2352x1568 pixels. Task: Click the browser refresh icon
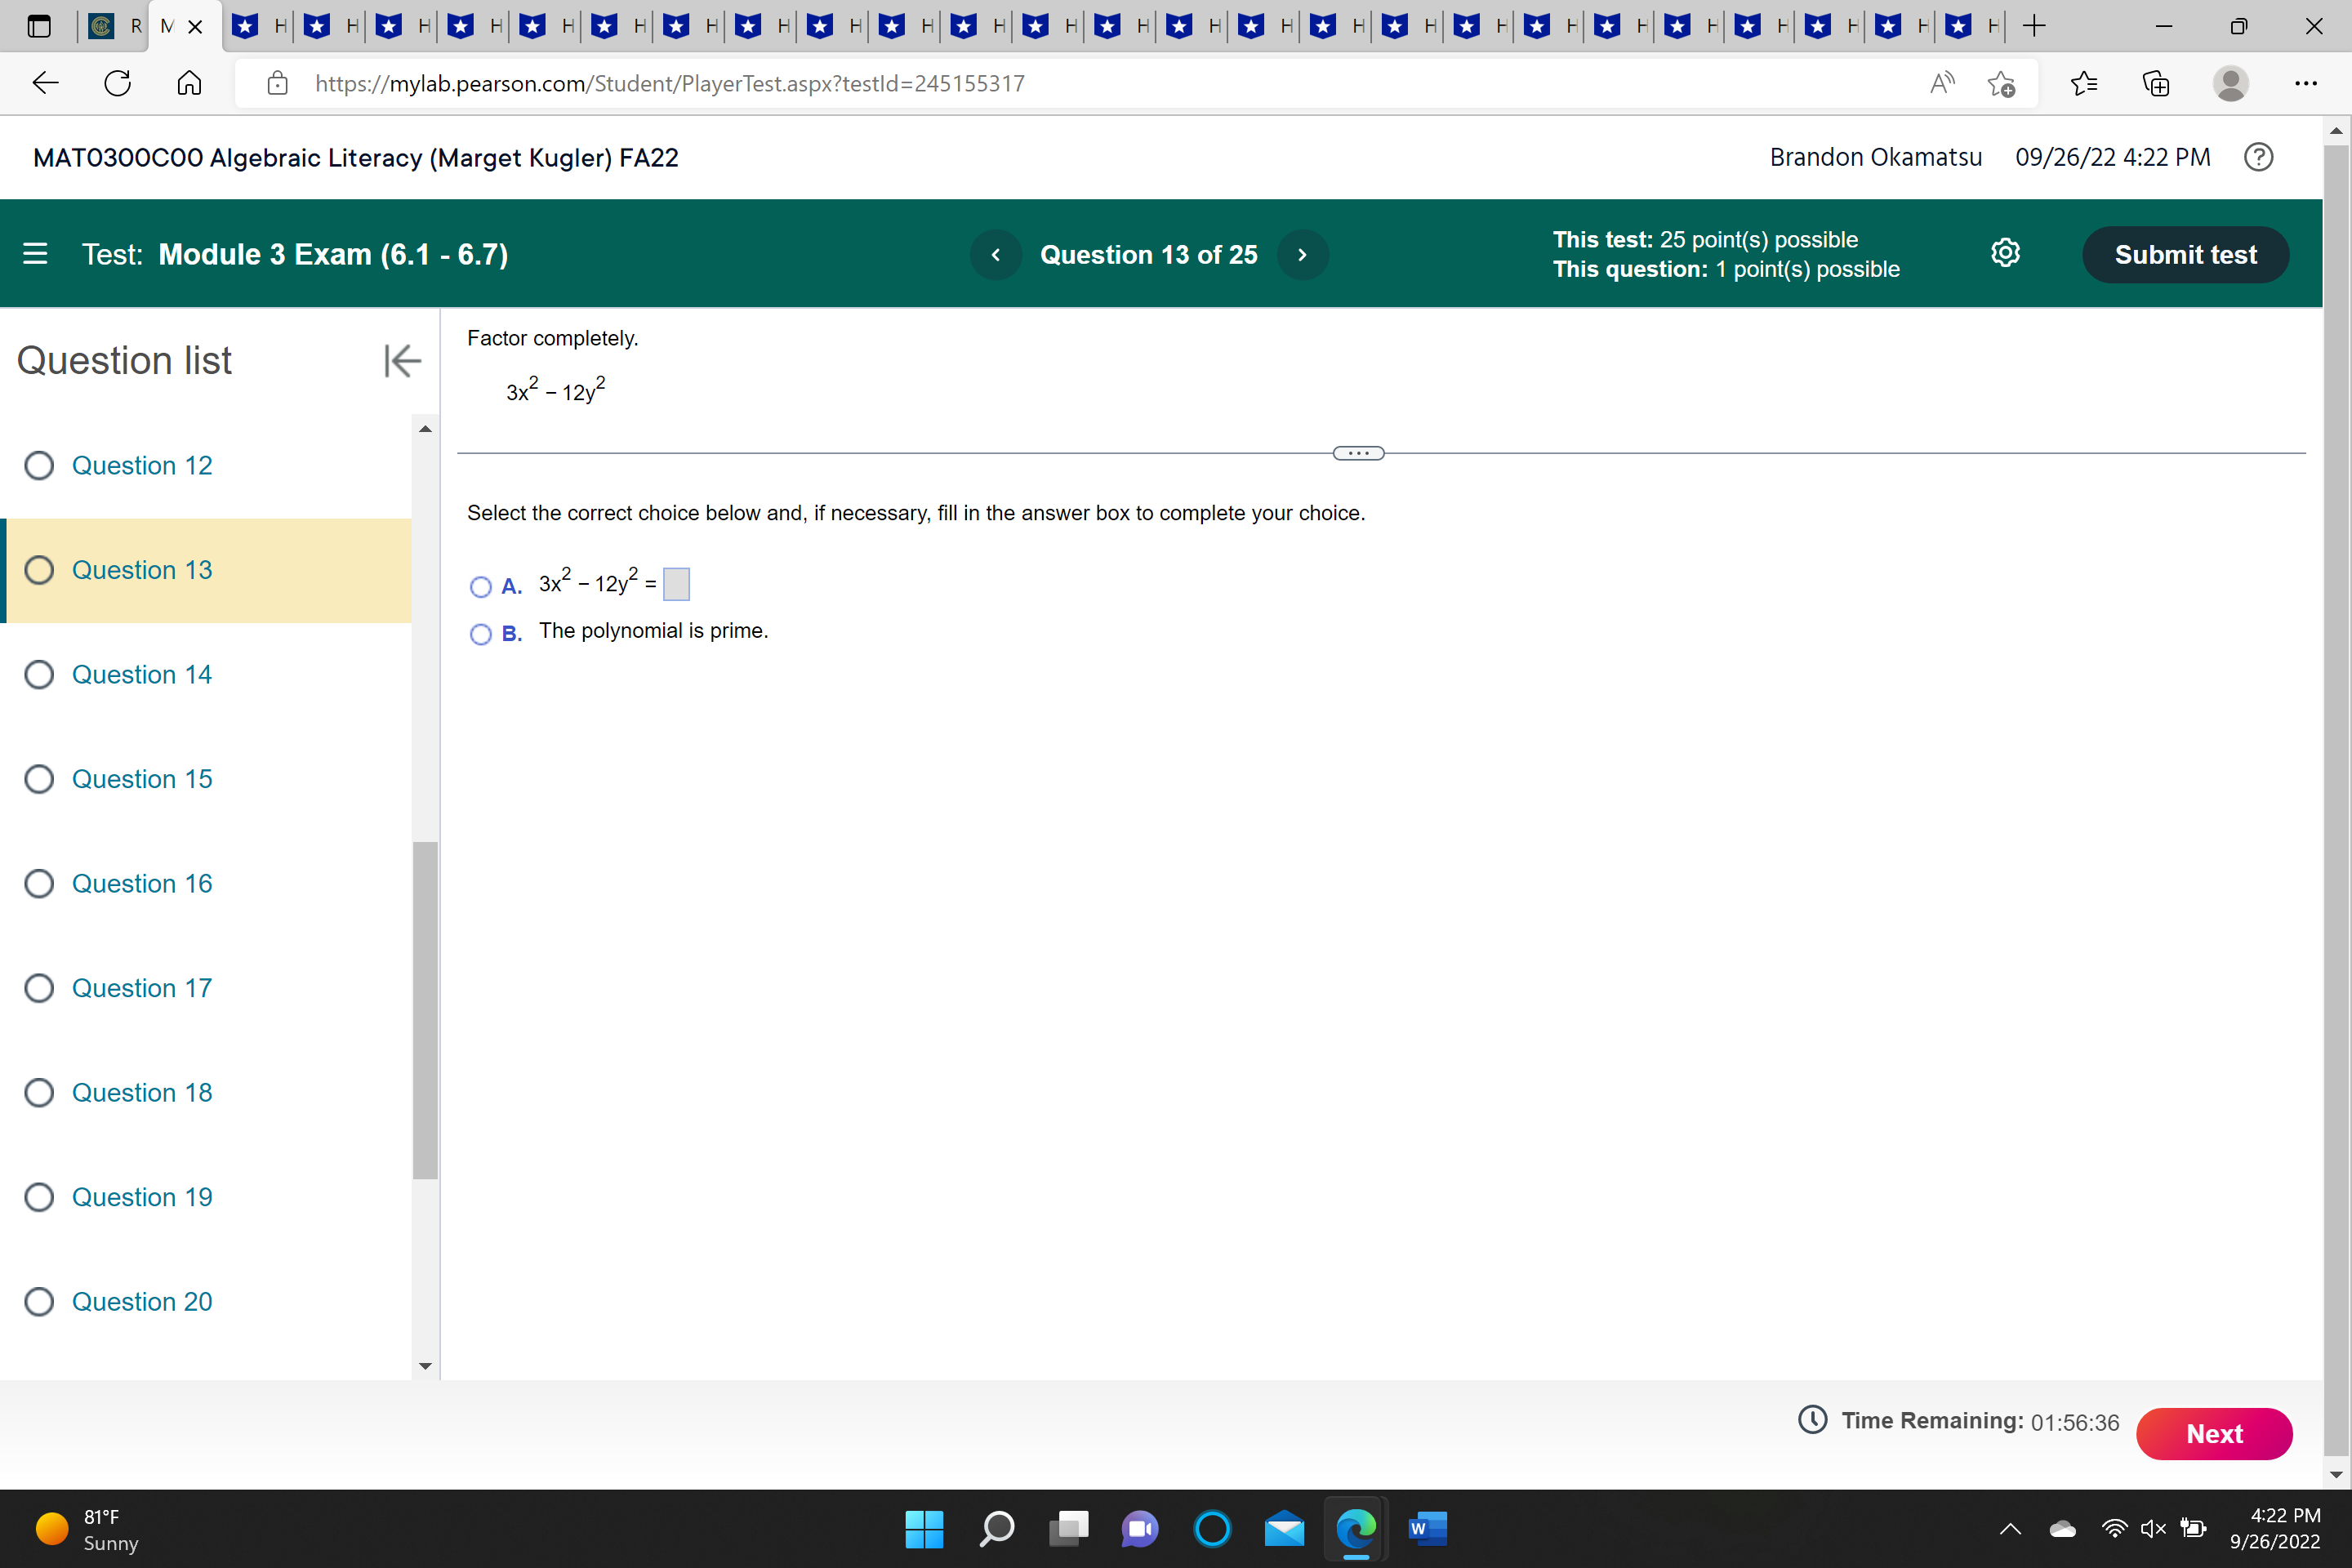pyautogui.click(x=118, y=83)
